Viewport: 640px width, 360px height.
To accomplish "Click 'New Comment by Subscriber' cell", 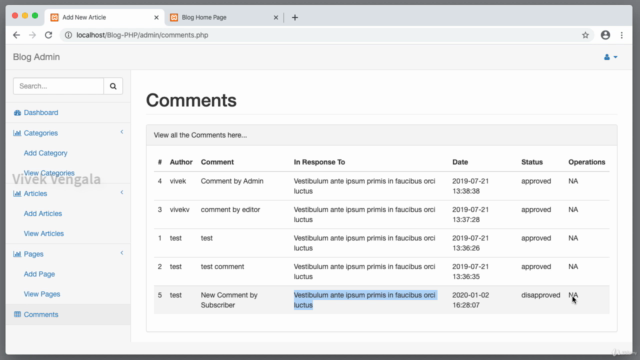I will coord(229,300).
